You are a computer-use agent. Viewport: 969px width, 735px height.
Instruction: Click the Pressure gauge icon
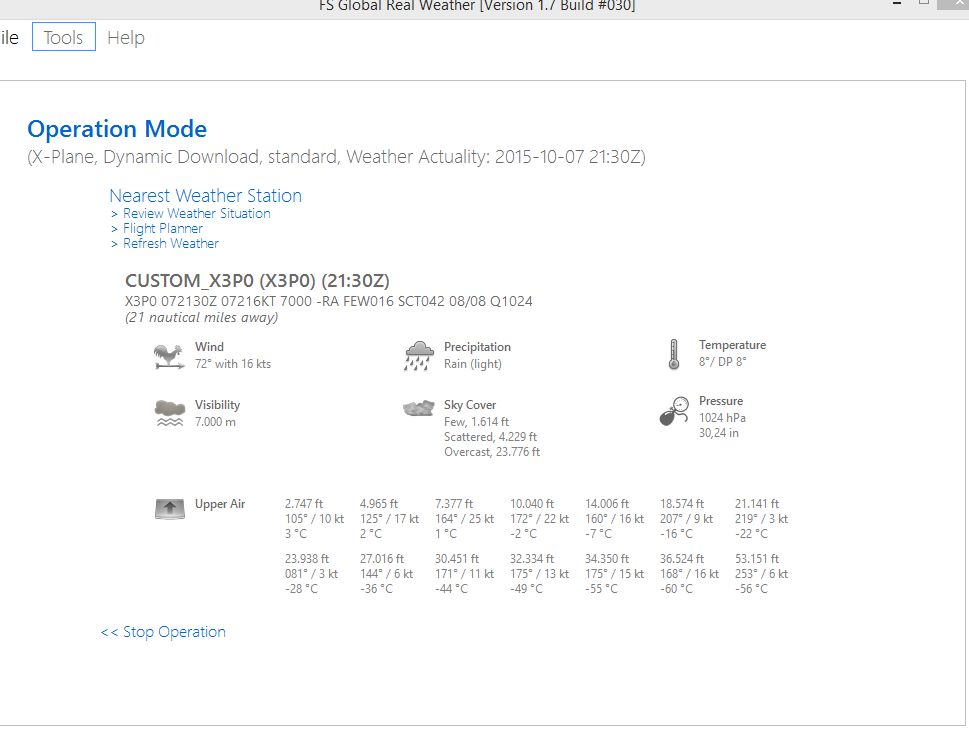coord(674,411)
